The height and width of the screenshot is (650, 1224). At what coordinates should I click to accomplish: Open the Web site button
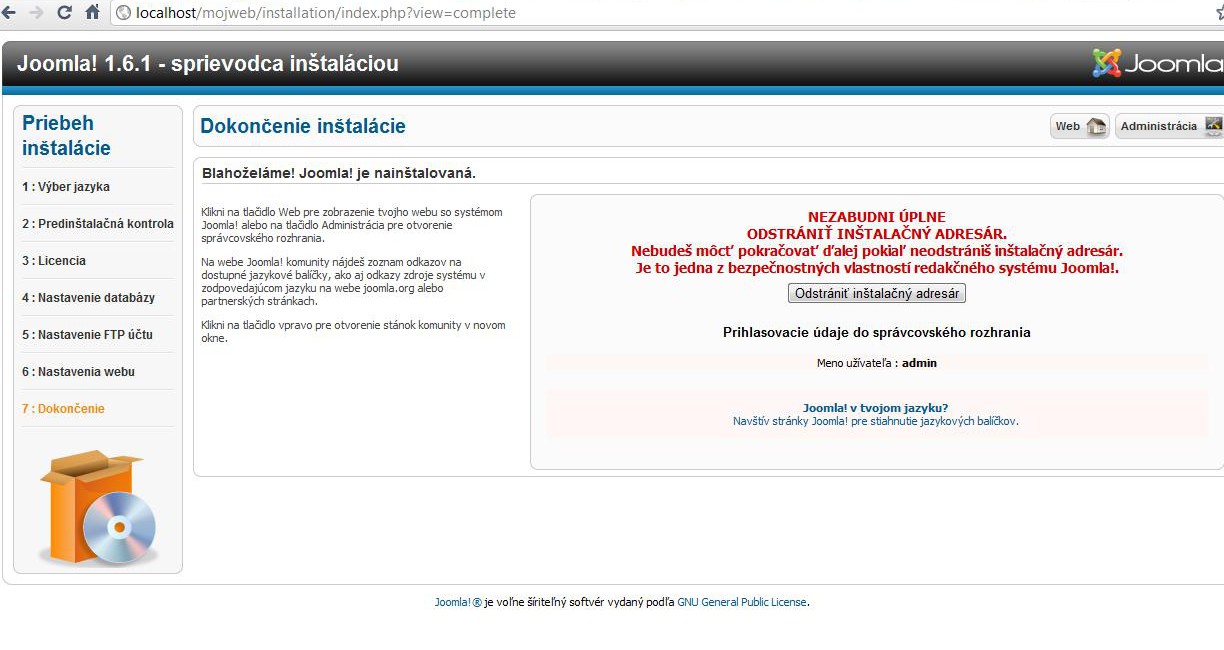[x=1079, y=126]
